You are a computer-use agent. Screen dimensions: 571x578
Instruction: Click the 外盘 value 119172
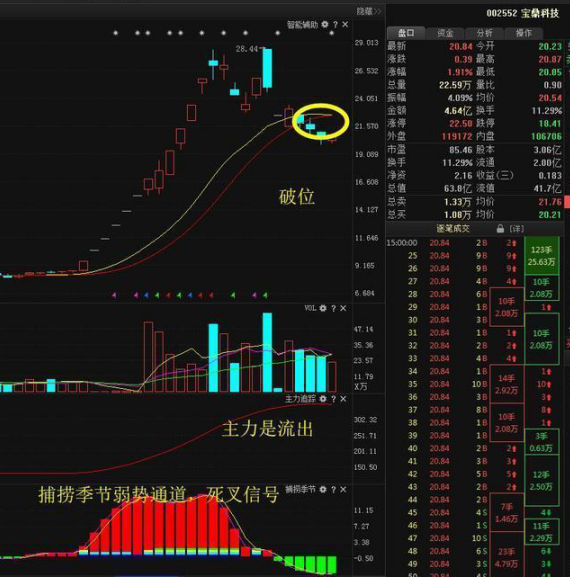457,136
